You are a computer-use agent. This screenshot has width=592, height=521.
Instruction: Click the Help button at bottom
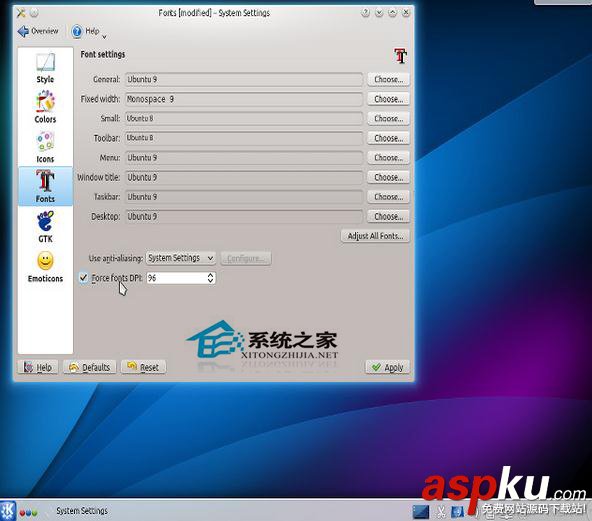(38, 367)
